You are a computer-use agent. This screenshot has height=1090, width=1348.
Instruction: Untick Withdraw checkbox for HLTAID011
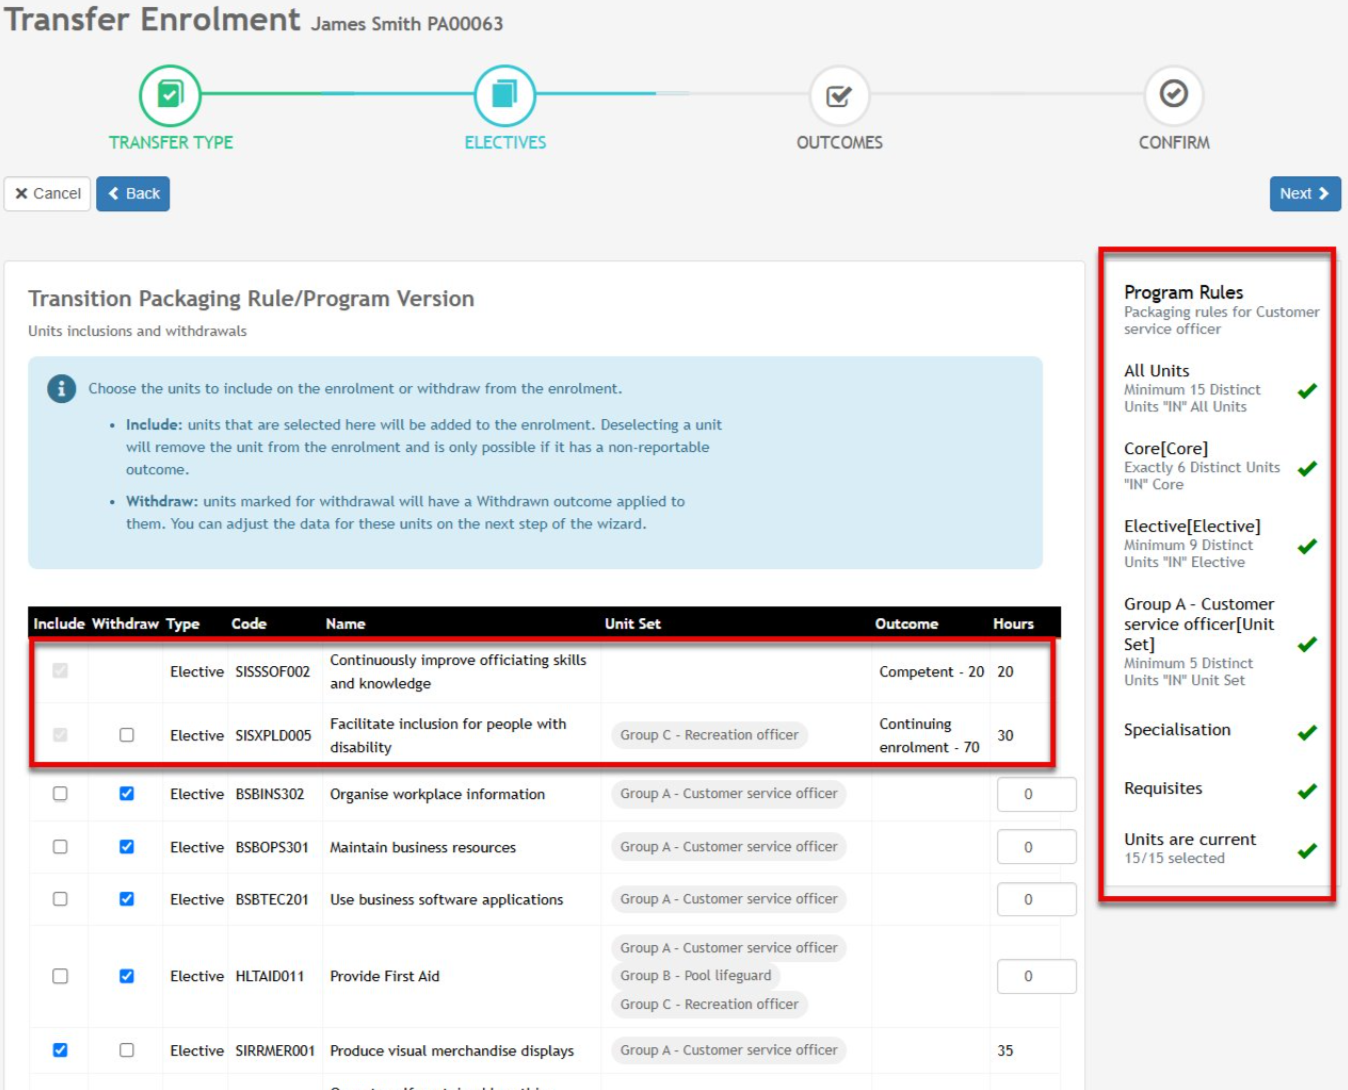126,976
